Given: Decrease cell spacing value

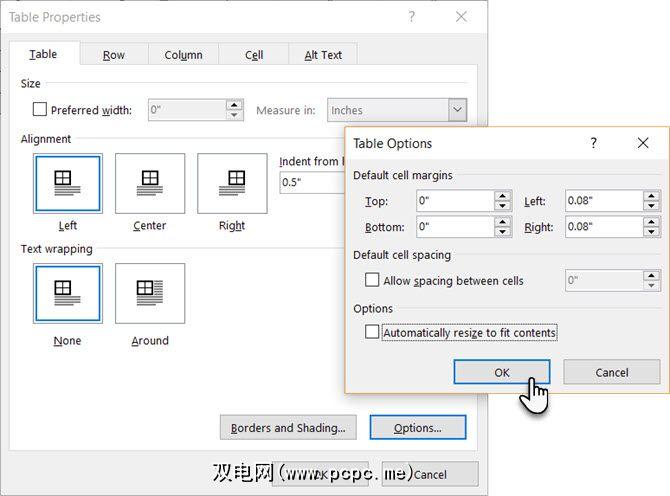Looking at the screenshot, I should pyautogui.click(x=651, y=286).
